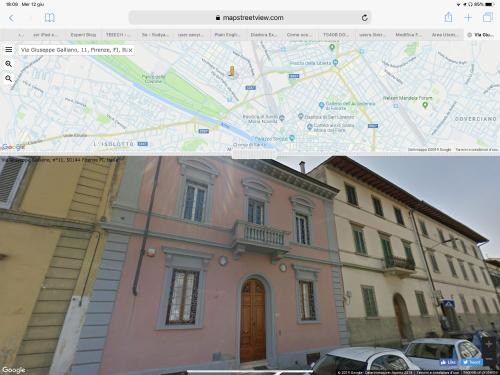500x375 pixels.
Task: Open Google terms link under the map
Action: coord(477,150)
